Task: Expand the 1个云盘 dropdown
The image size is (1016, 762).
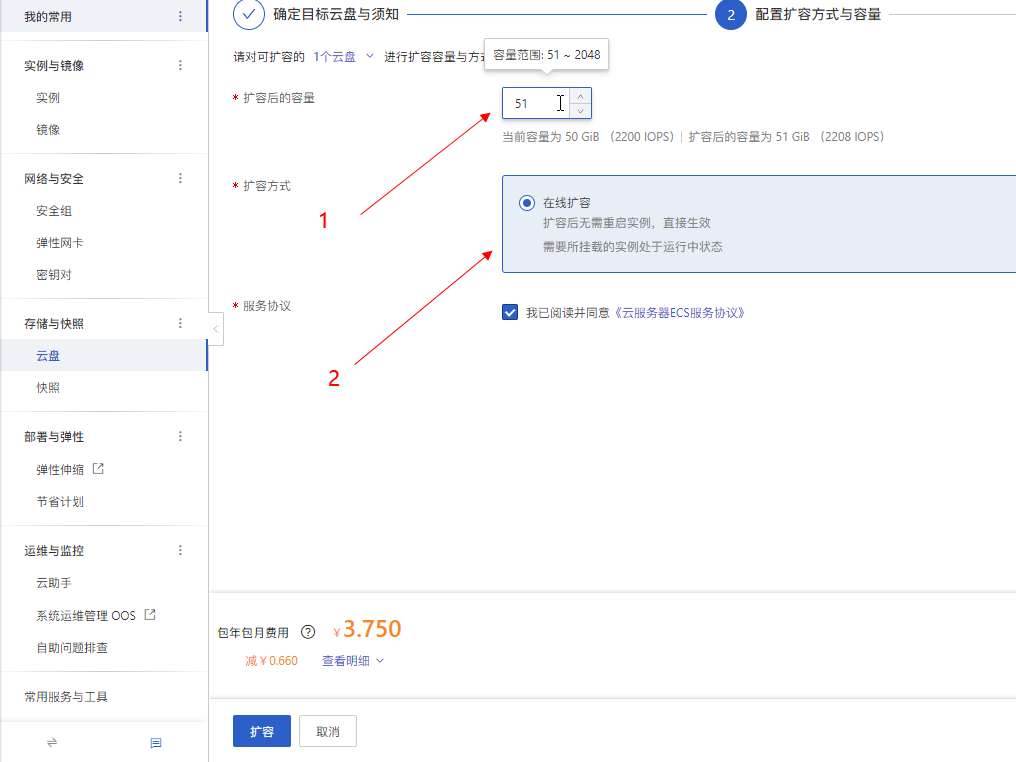Action: 343,57
